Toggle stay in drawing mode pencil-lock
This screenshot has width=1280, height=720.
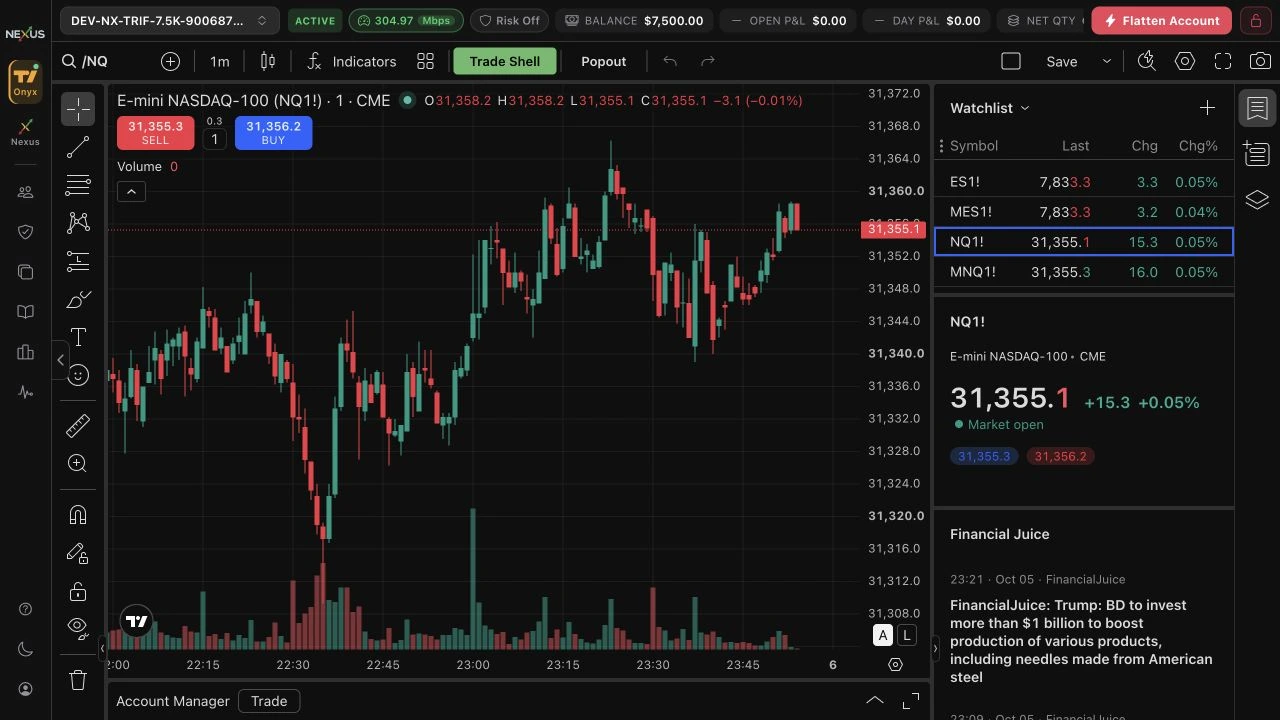[78, 553]
